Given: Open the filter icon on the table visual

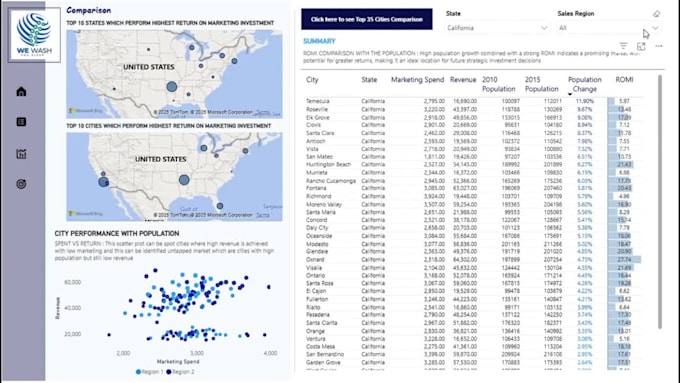Looking at the screenshot, I should (x=623, y=46).
